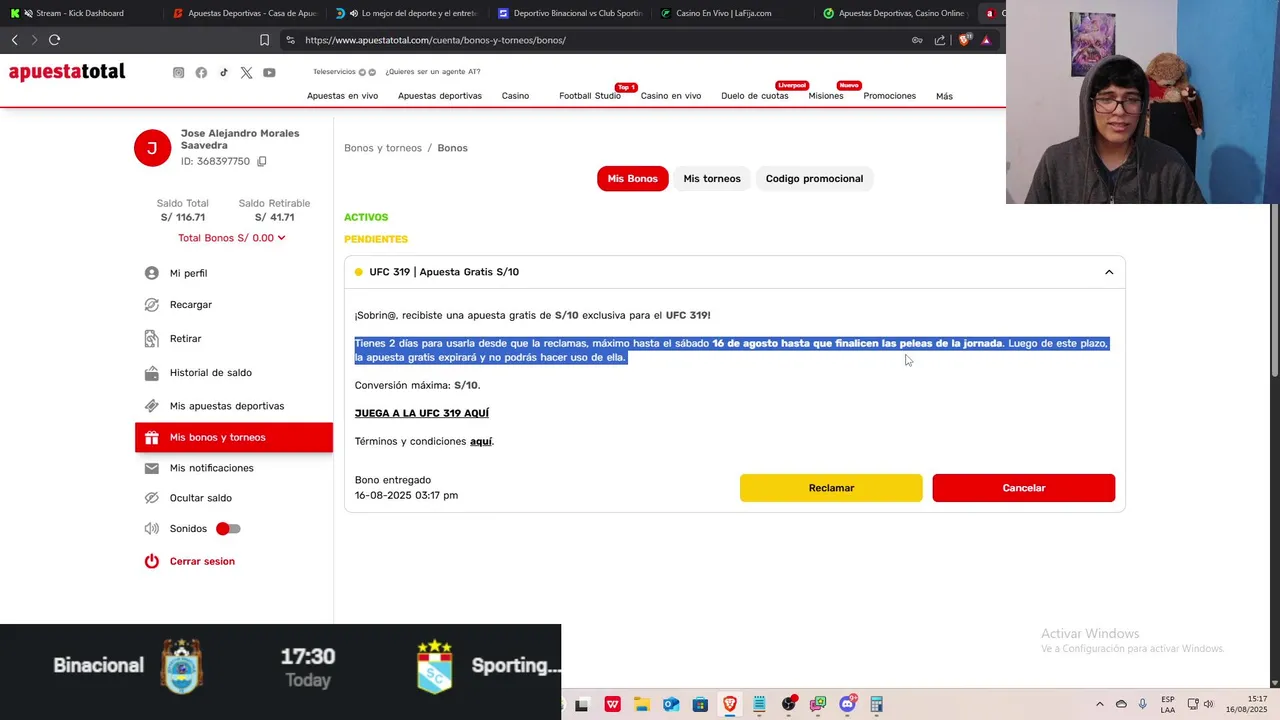
Task: Click the yellow Reclamar button
Action: pyautogui.click(x=831, y=488)
